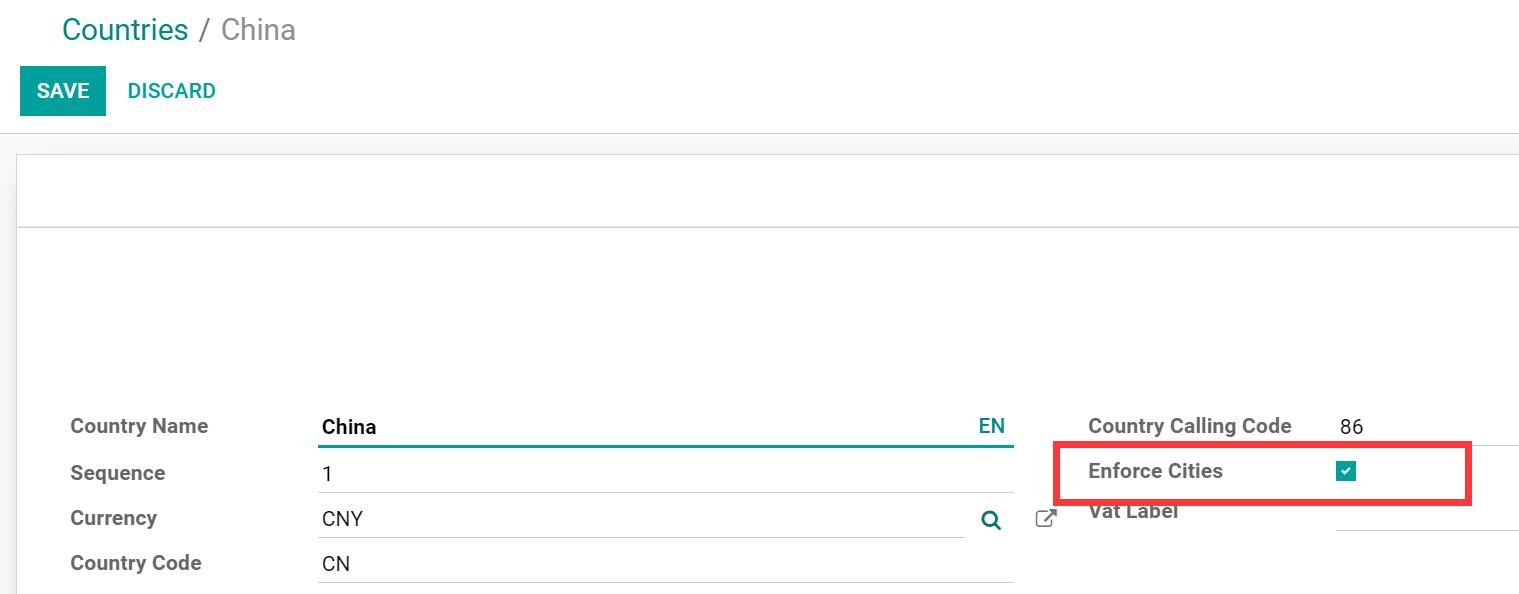The height and width of the screenshot is (594, 1519).
Task: Click the EN translate button
Action: [x=991, y=426]
